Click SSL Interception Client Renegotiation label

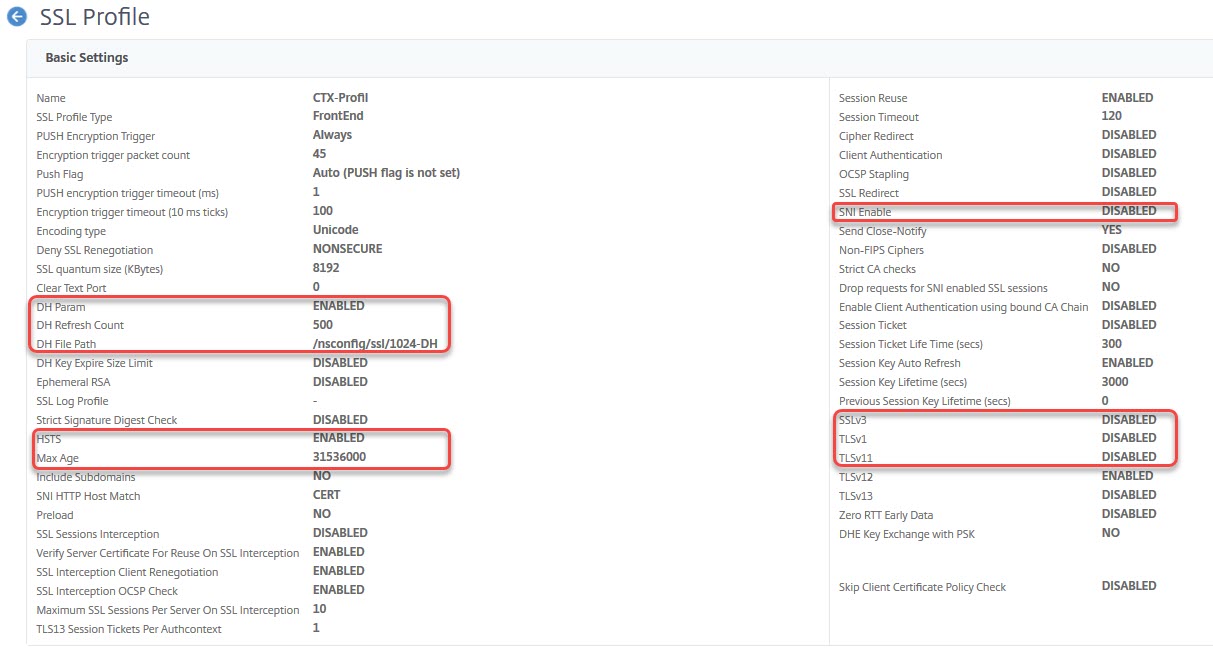click(127, 573)
